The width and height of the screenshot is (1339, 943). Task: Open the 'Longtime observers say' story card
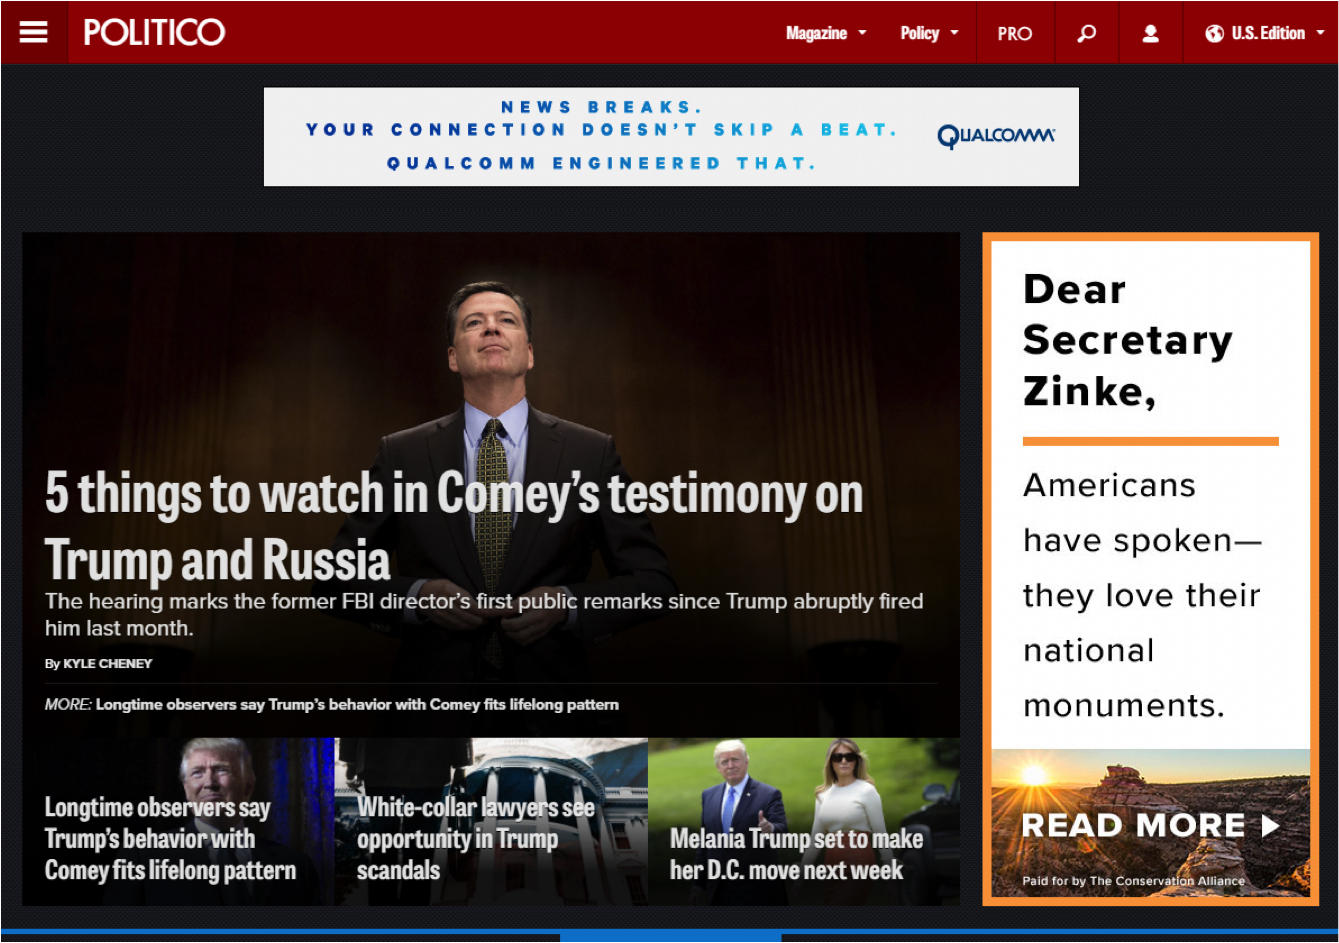pos(178,822)
